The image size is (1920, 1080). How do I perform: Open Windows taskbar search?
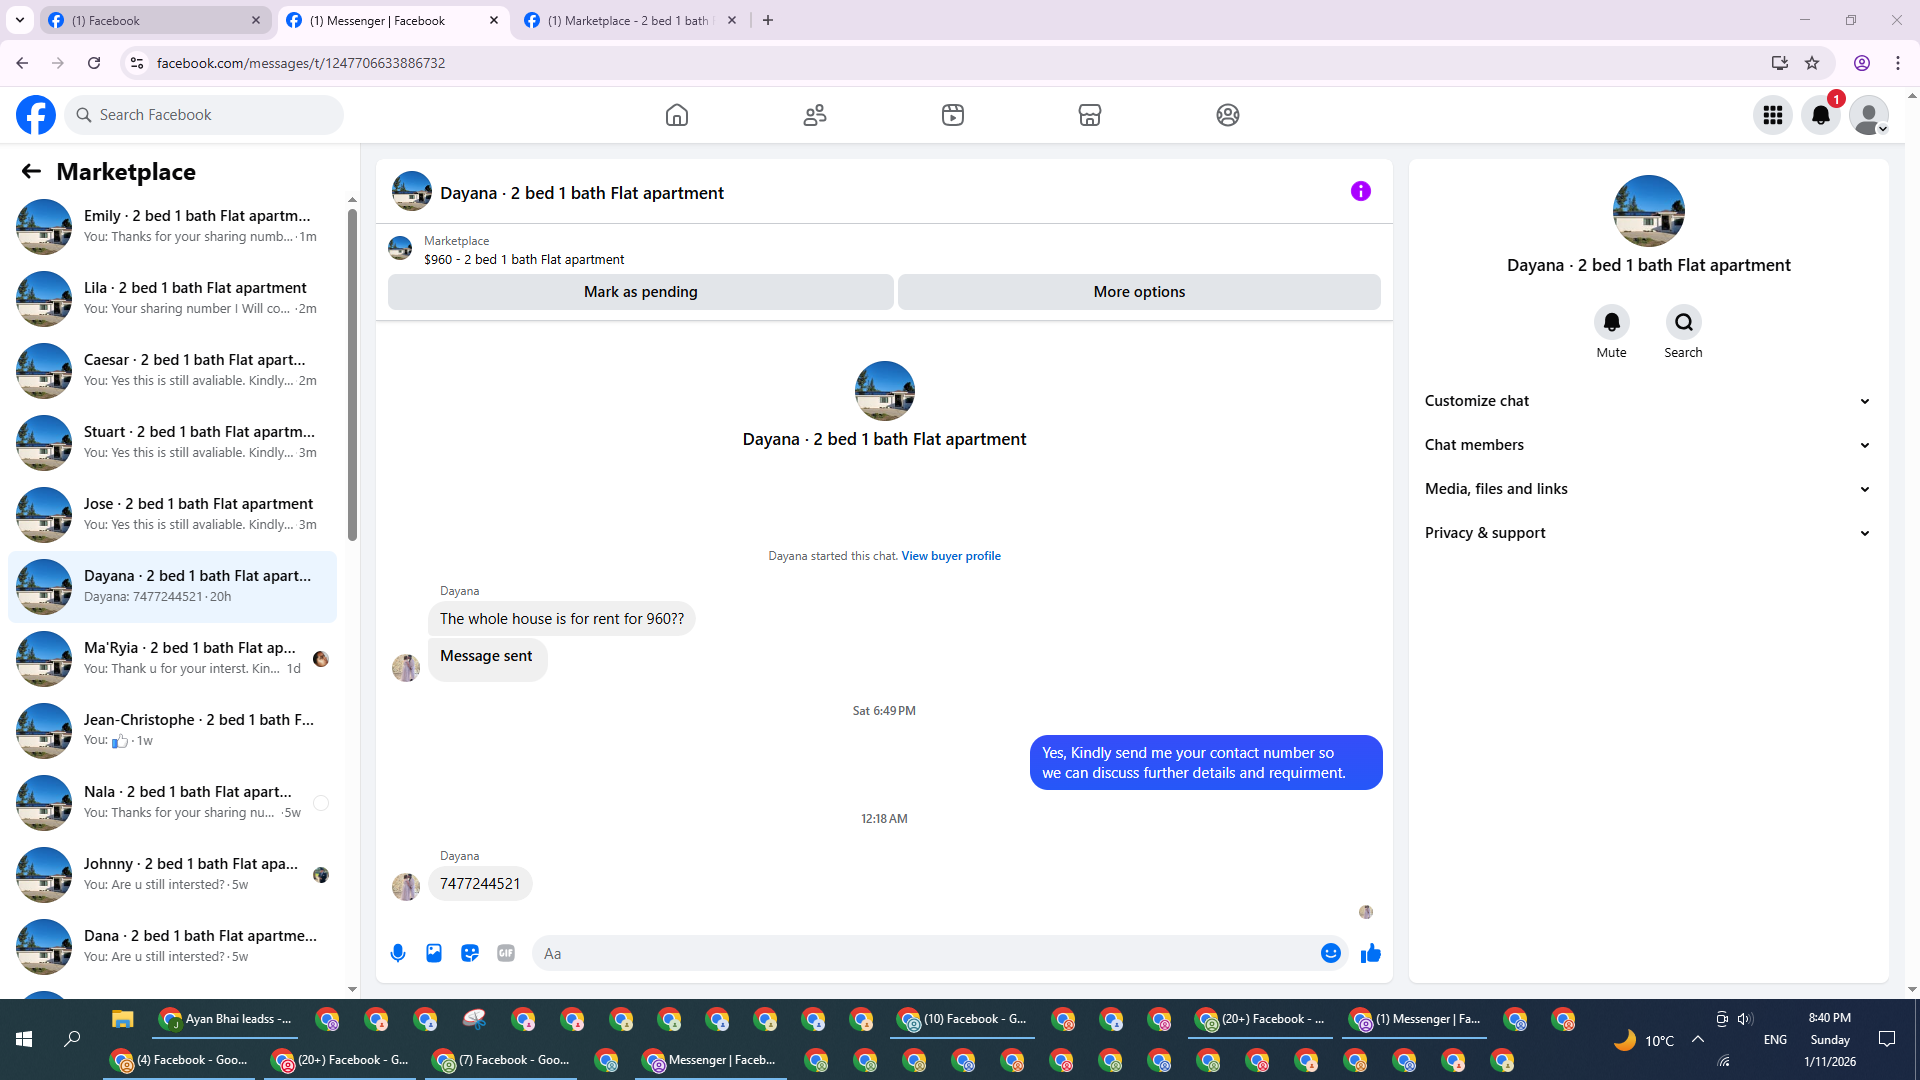click(72, 1039)
